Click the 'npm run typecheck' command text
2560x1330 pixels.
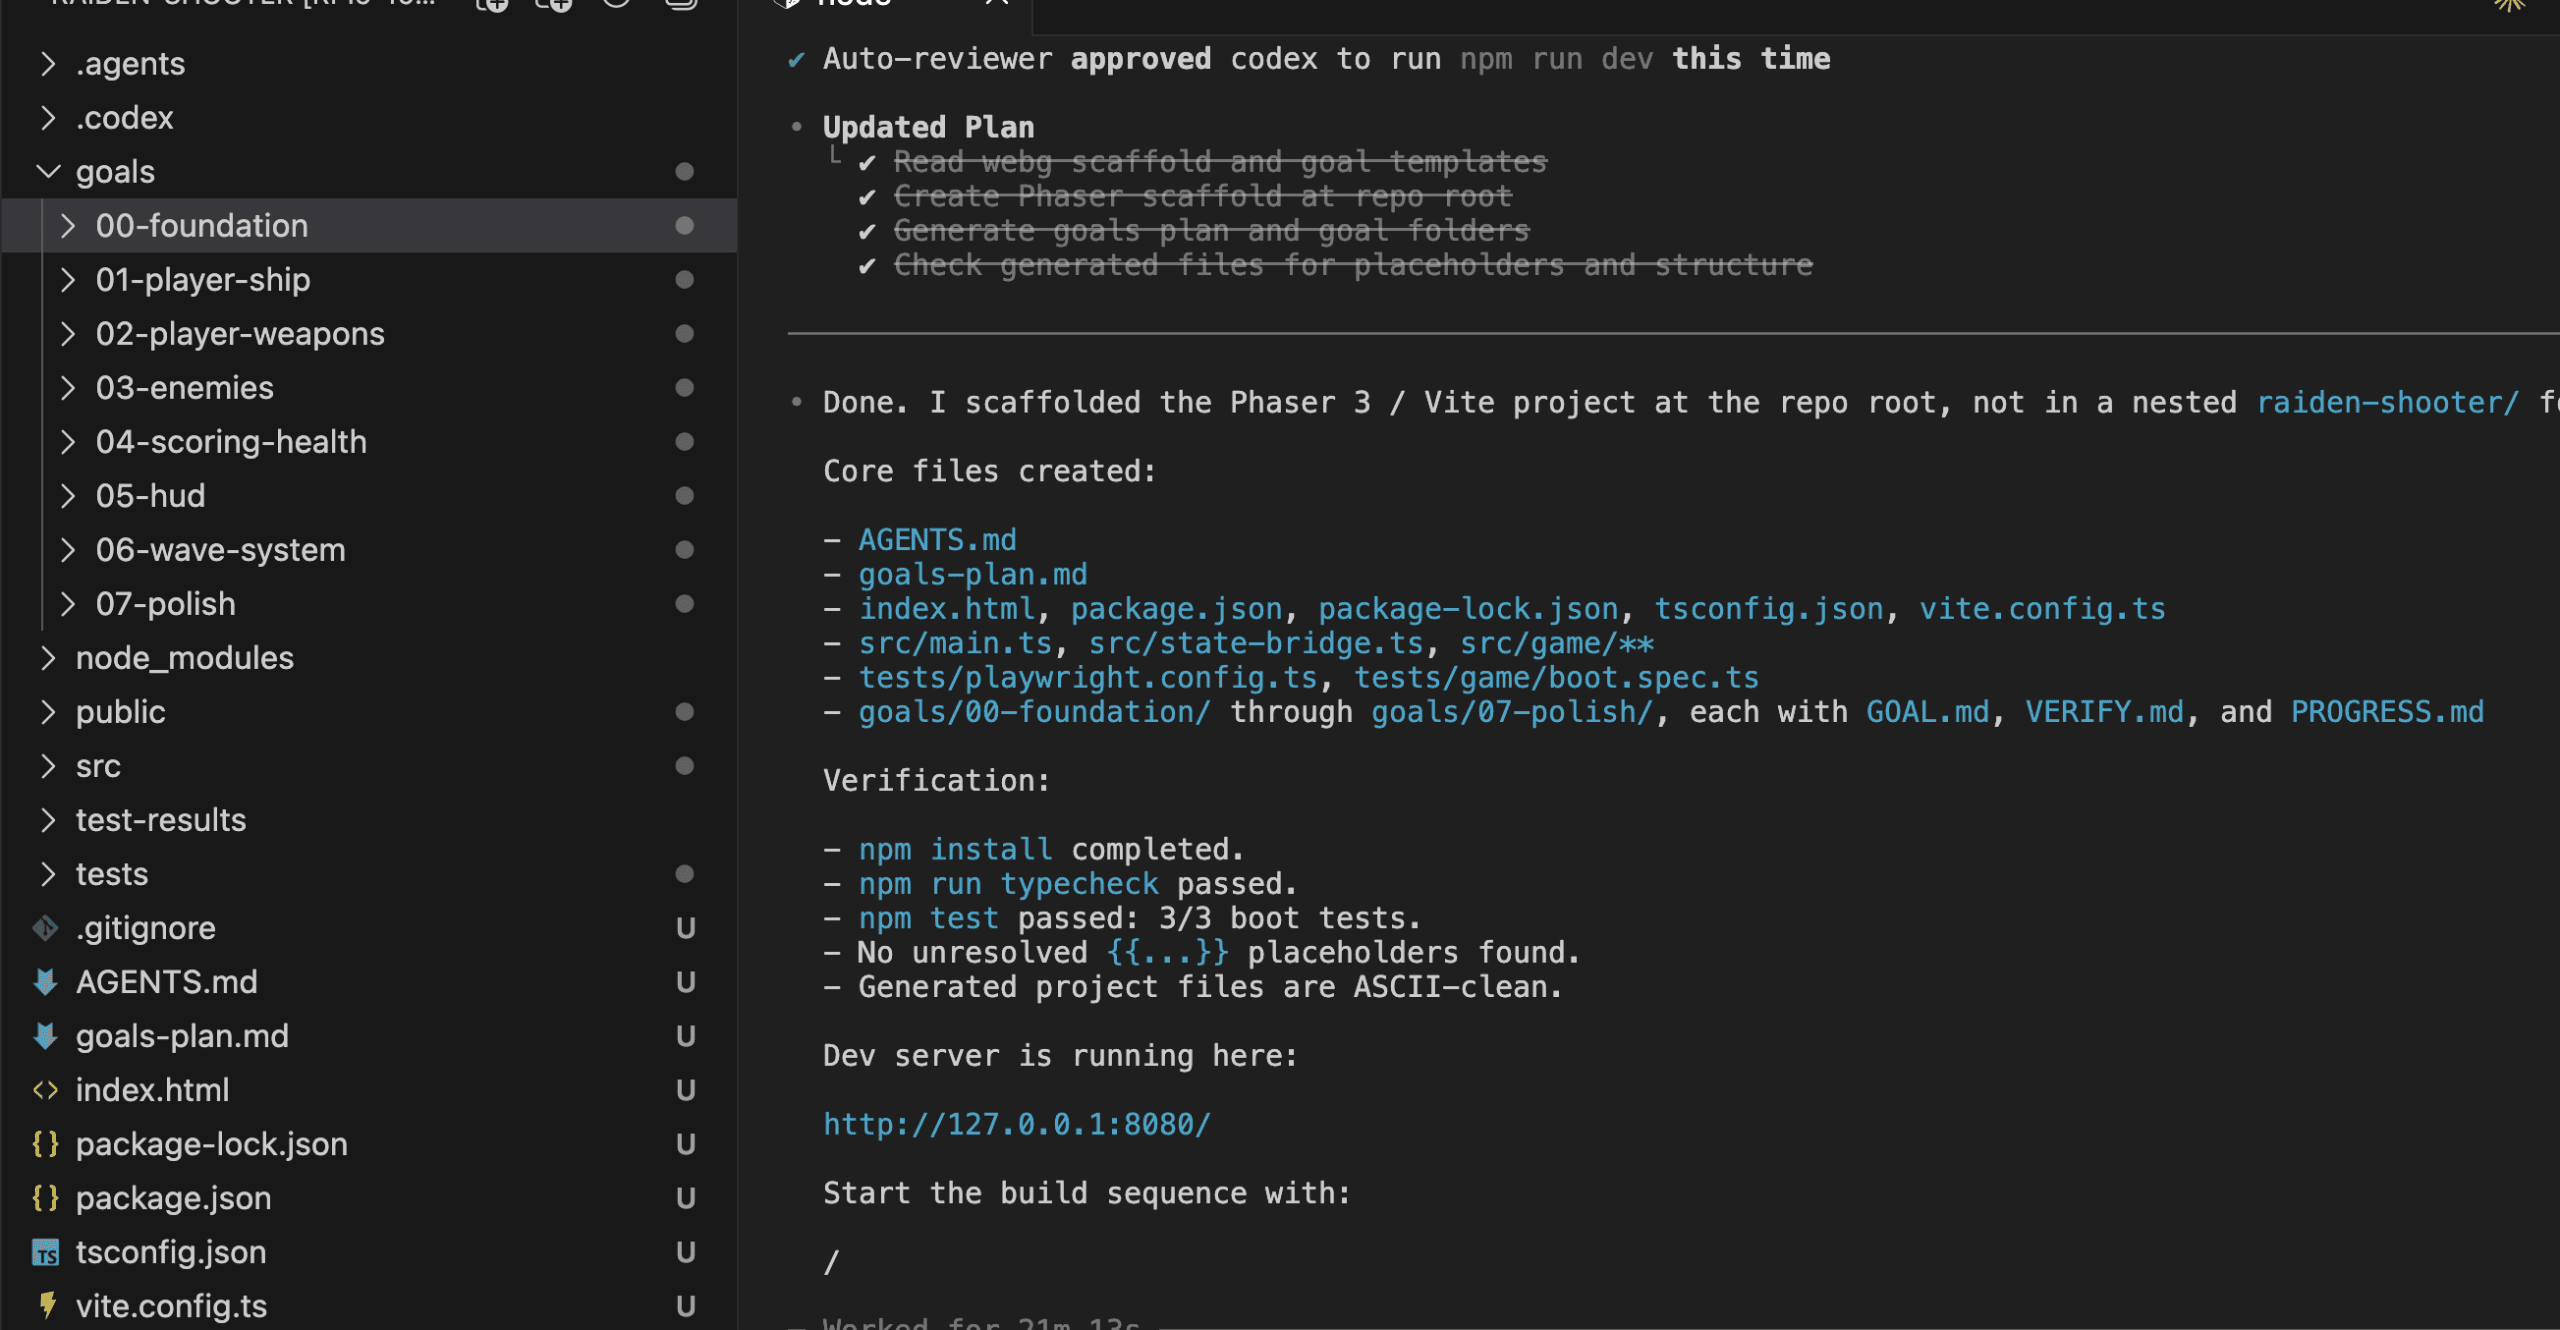[1008, 884]
